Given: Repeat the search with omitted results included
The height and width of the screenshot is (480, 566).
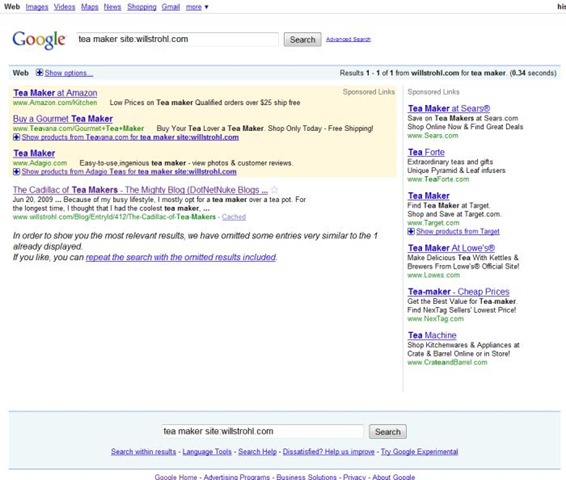Looking at the screenshot, I should pyautogui.click(x=181, y=257).
